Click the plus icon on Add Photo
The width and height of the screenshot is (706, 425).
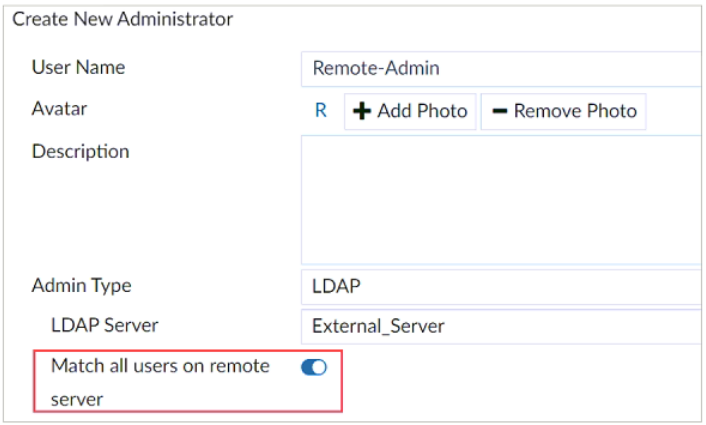coord(361,111)
